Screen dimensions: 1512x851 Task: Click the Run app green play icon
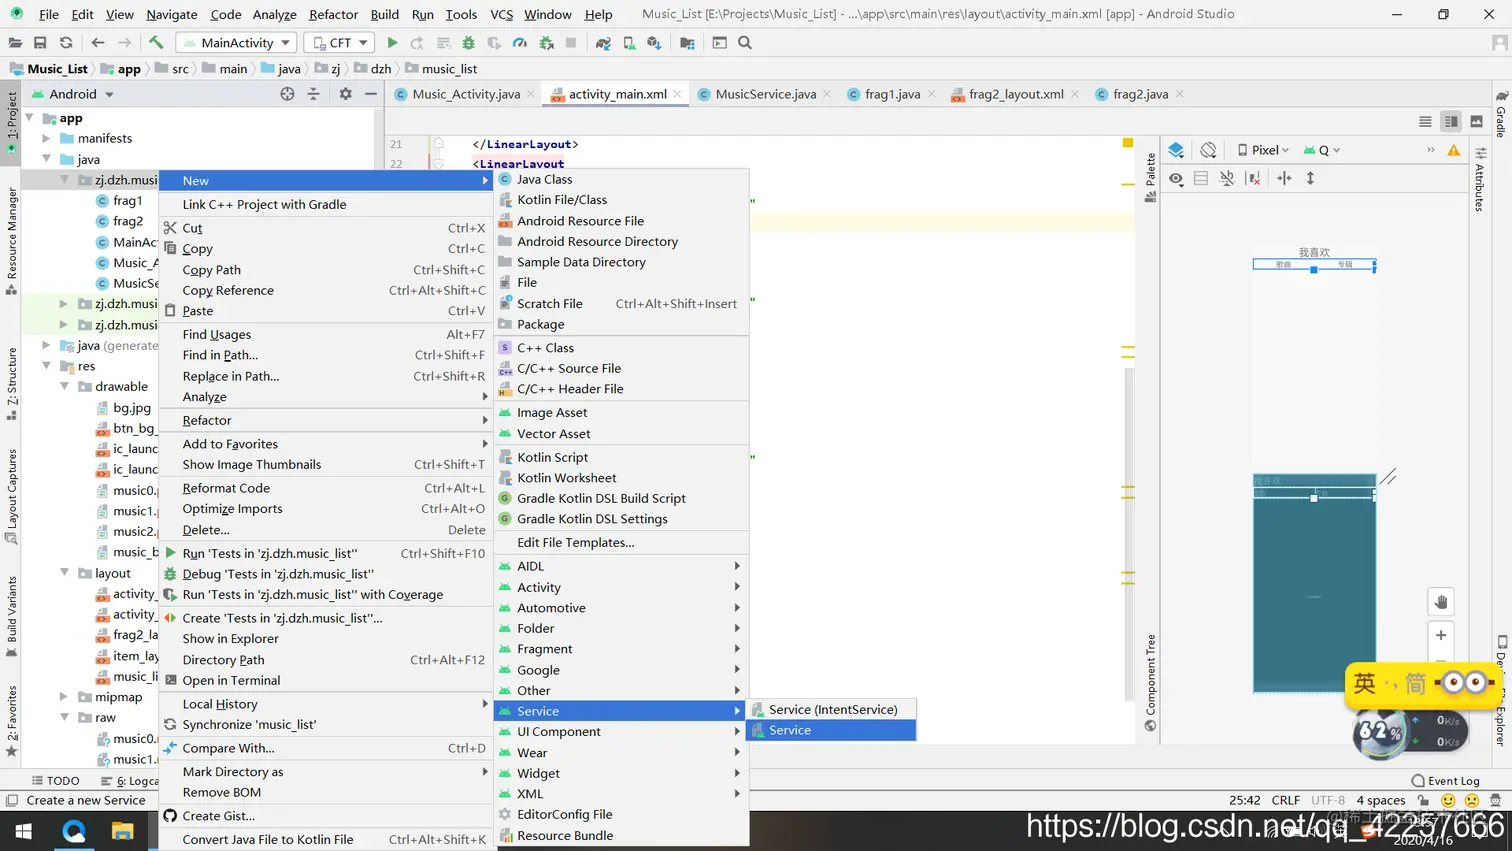(392, 43)
